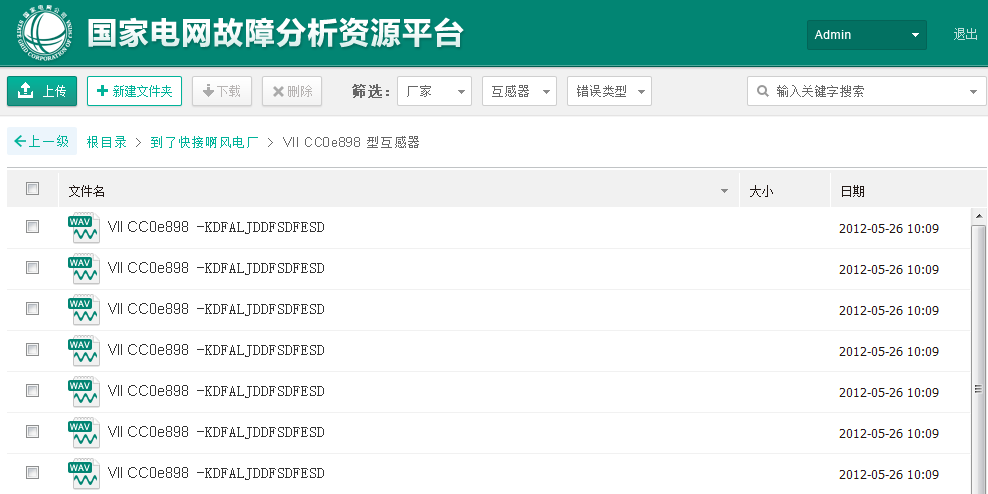Image resolution: width=988 pixels, height=494 pixels.
Task: Go back using 上一级 arrow button
Action: pos(42,142)
